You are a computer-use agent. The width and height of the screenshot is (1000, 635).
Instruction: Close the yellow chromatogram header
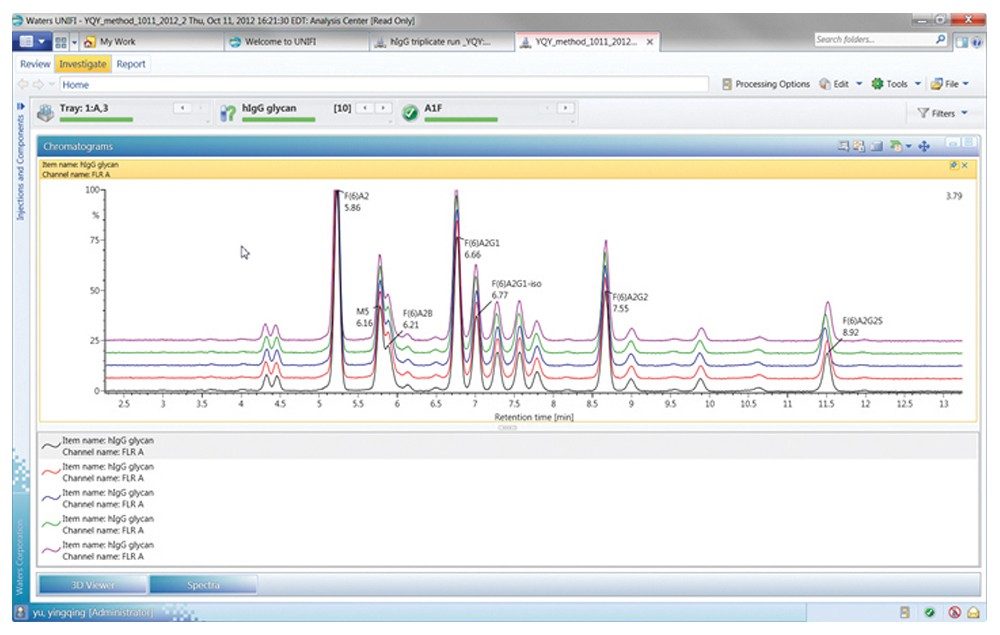click(964, 165)
